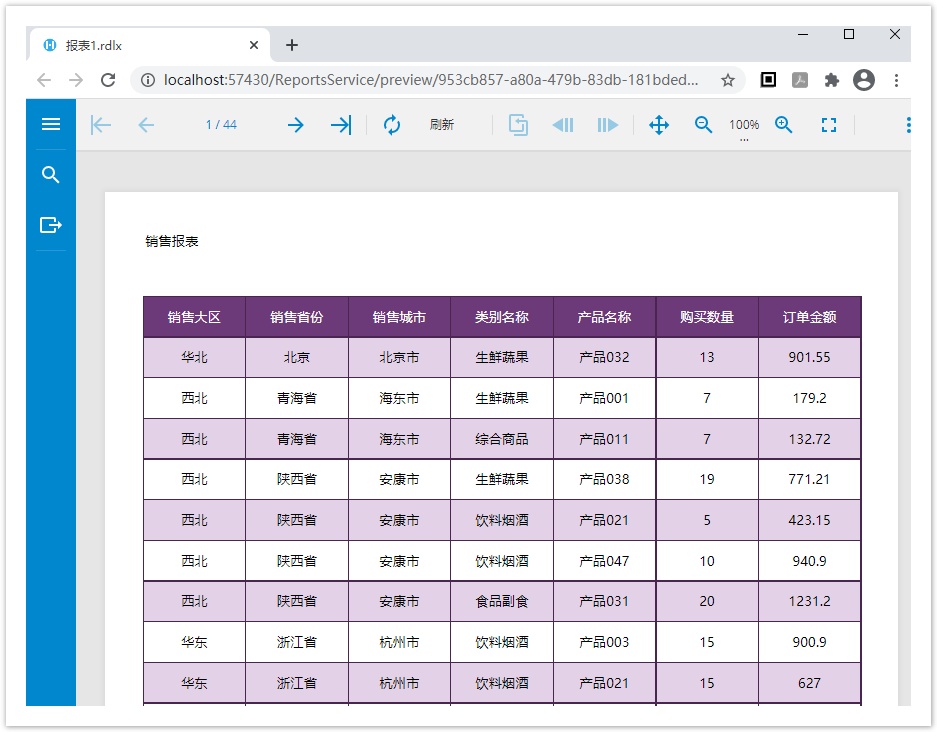The height and width of the screenshot is (732, 937).
Task: Zoom in the report view
Action: click(x=783, y=125)
